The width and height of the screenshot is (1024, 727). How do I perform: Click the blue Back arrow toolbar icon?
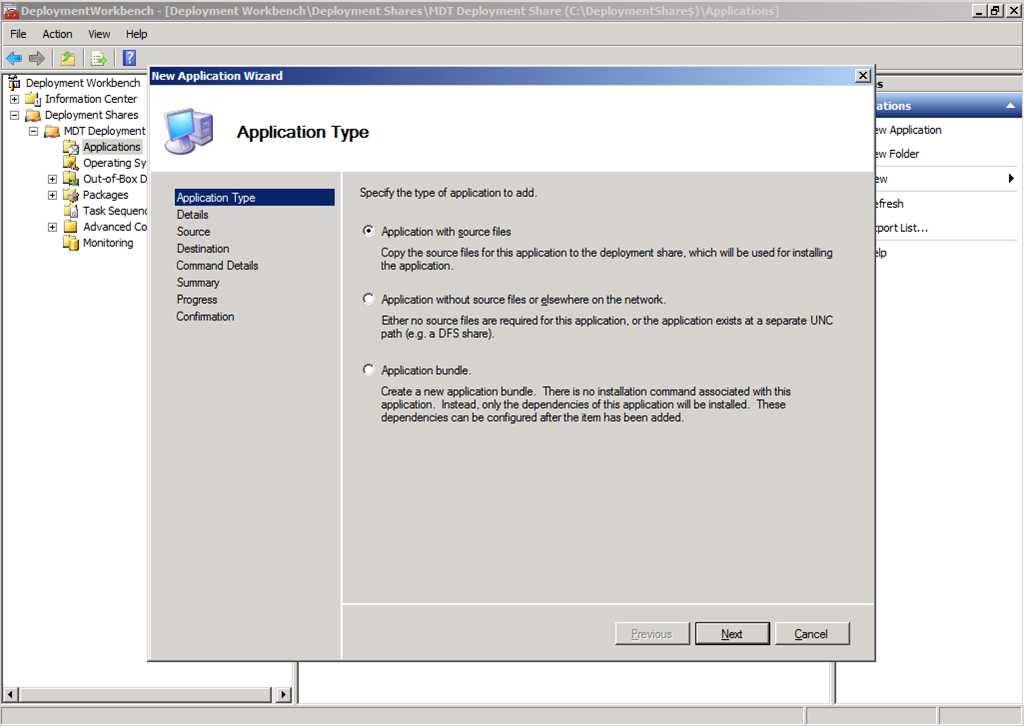14,58
